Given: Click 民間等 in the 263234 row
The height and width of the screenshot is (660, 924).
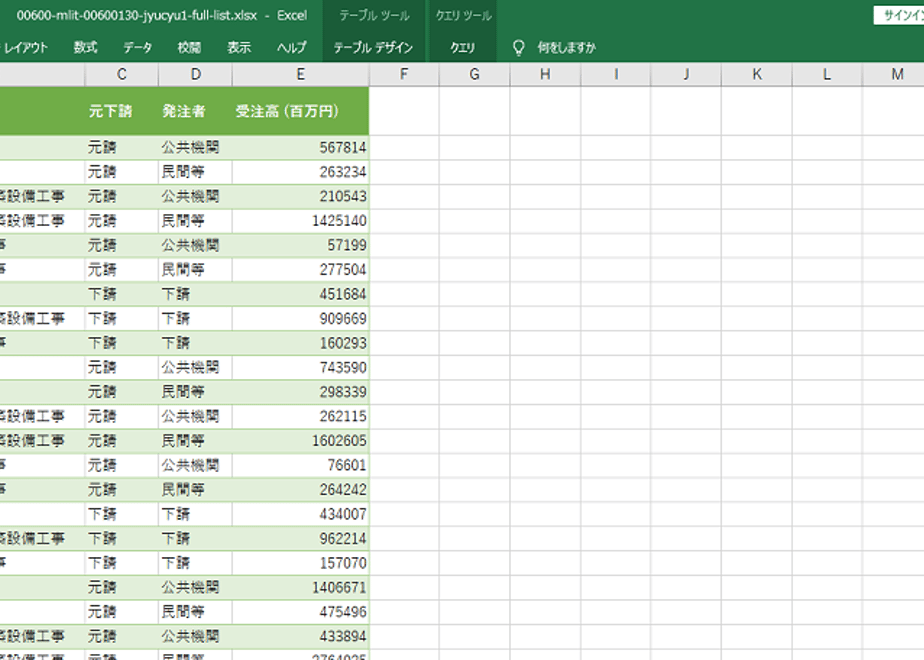Looking at the screenshot, I should (183, 172).
